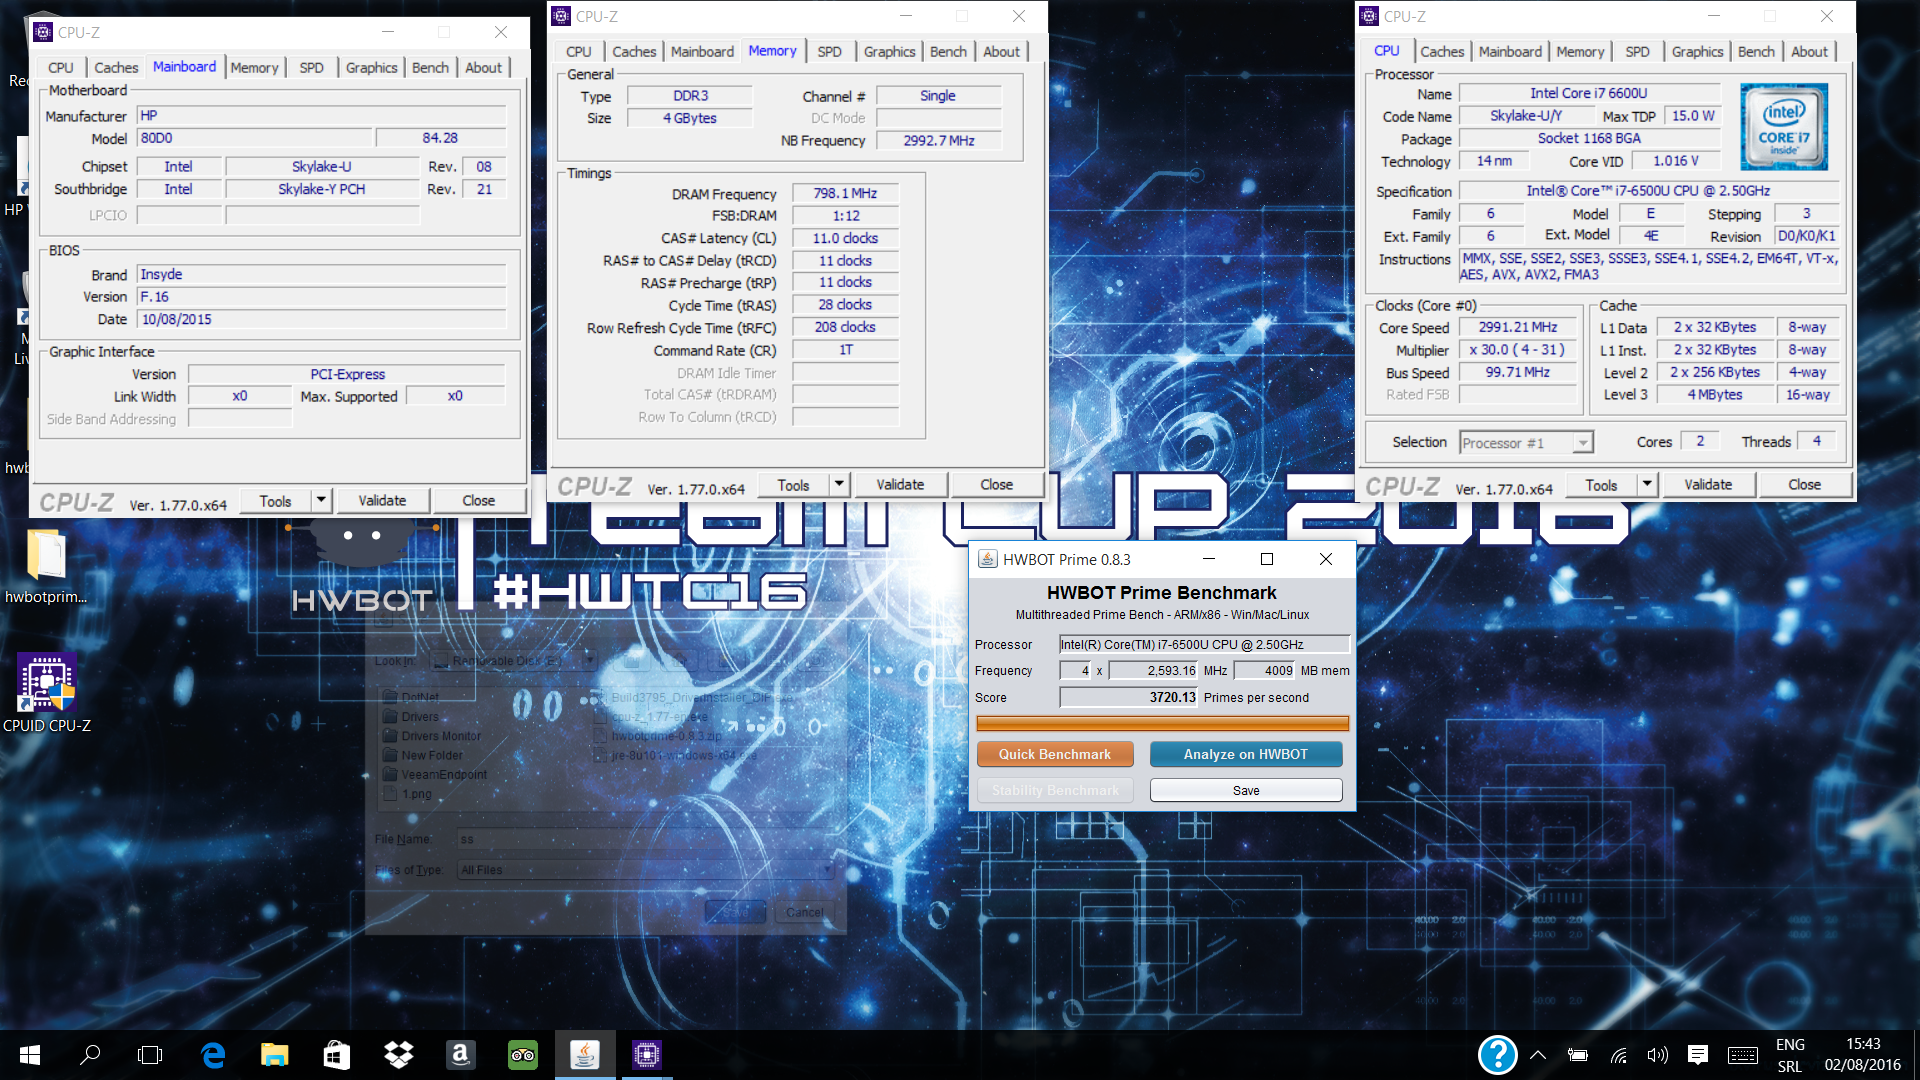Open the volume speaker tray icon
1920x1080 pixels.
[x=1658, y=1054]
